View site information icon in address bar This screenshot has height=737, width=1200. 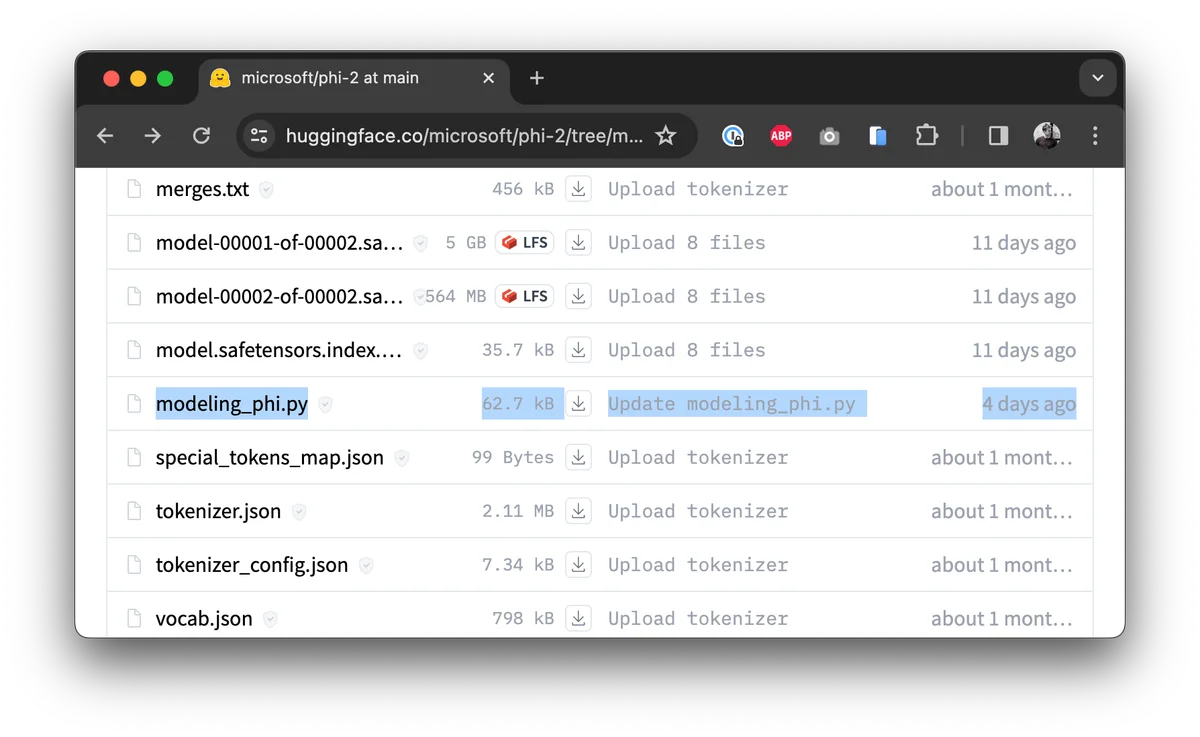point(260,136)
